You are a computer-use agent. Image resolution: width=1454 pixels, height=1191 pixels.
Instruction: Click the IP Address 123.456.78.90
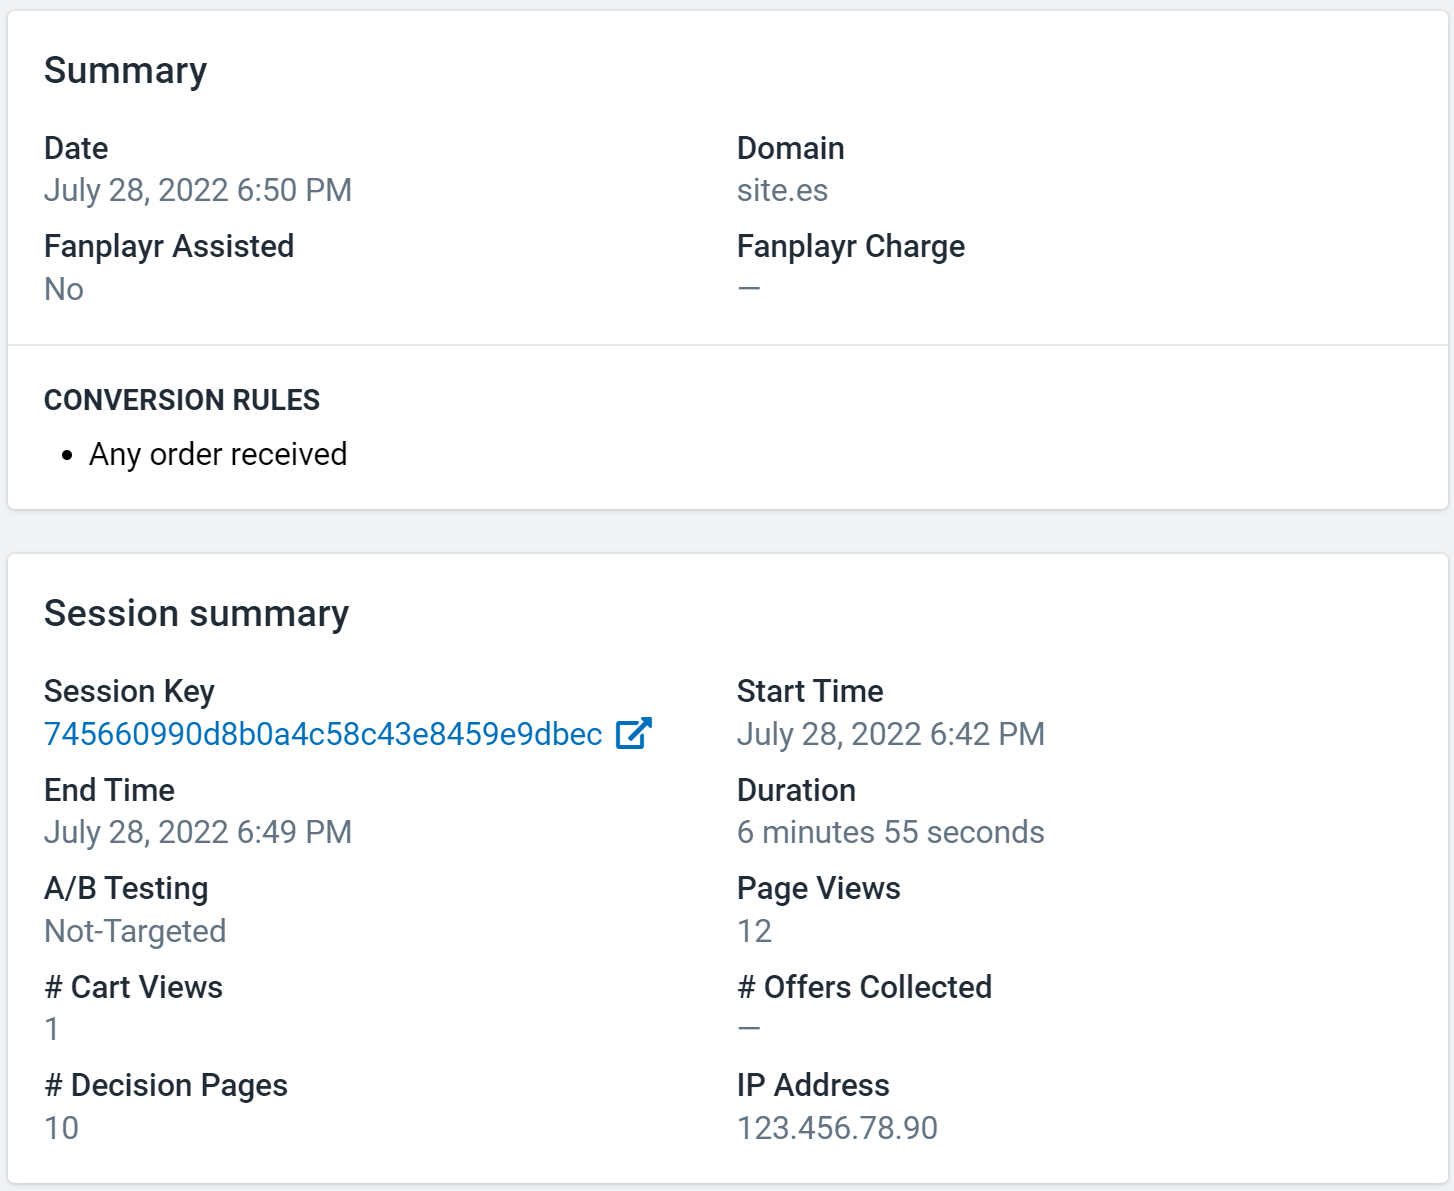coord(837,1128)
